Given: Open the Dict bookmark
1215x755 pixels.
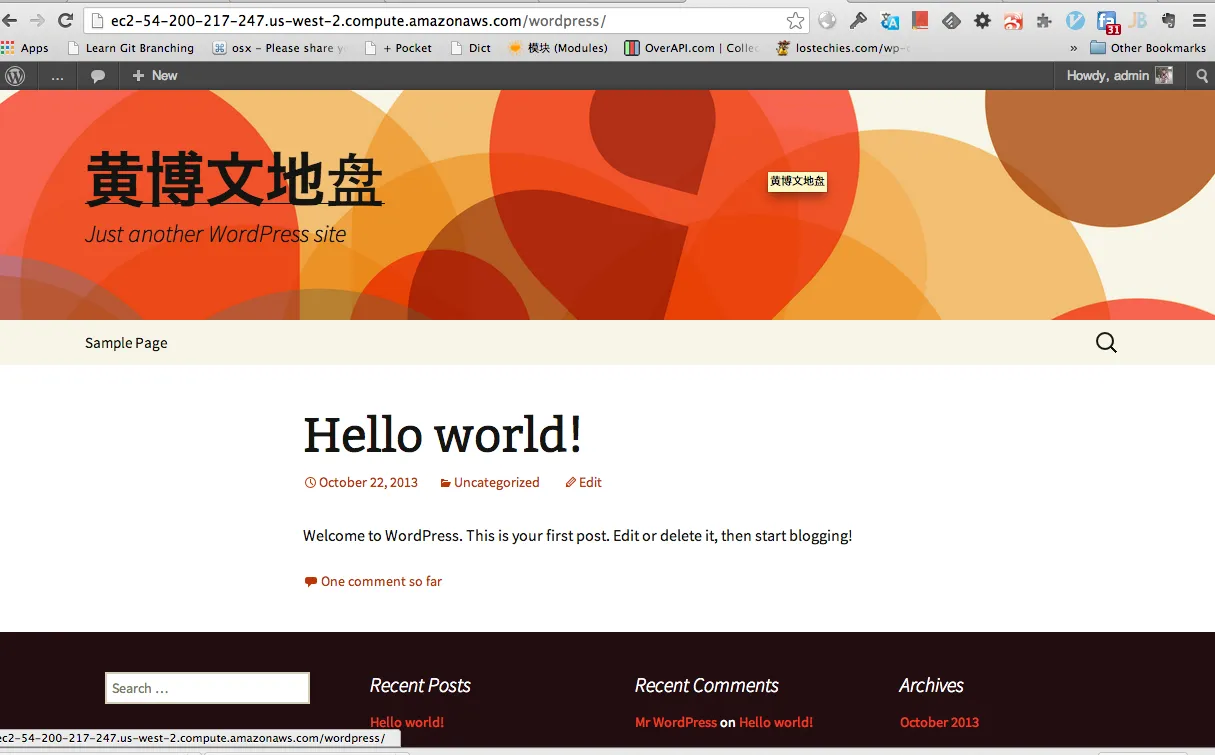Looking at the screenshot, I should point(471,47).
